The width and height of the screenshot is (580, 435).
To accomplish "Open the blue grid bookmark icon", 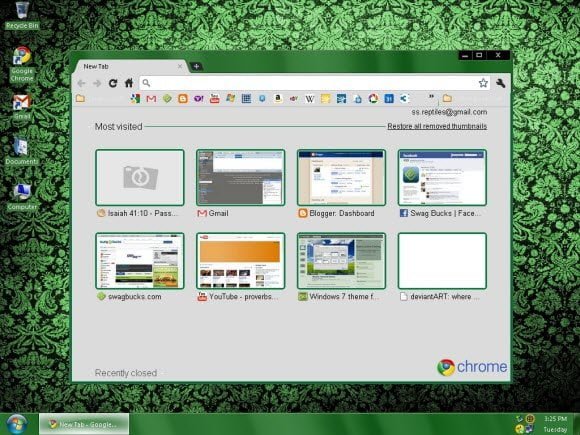I will 246,98.
